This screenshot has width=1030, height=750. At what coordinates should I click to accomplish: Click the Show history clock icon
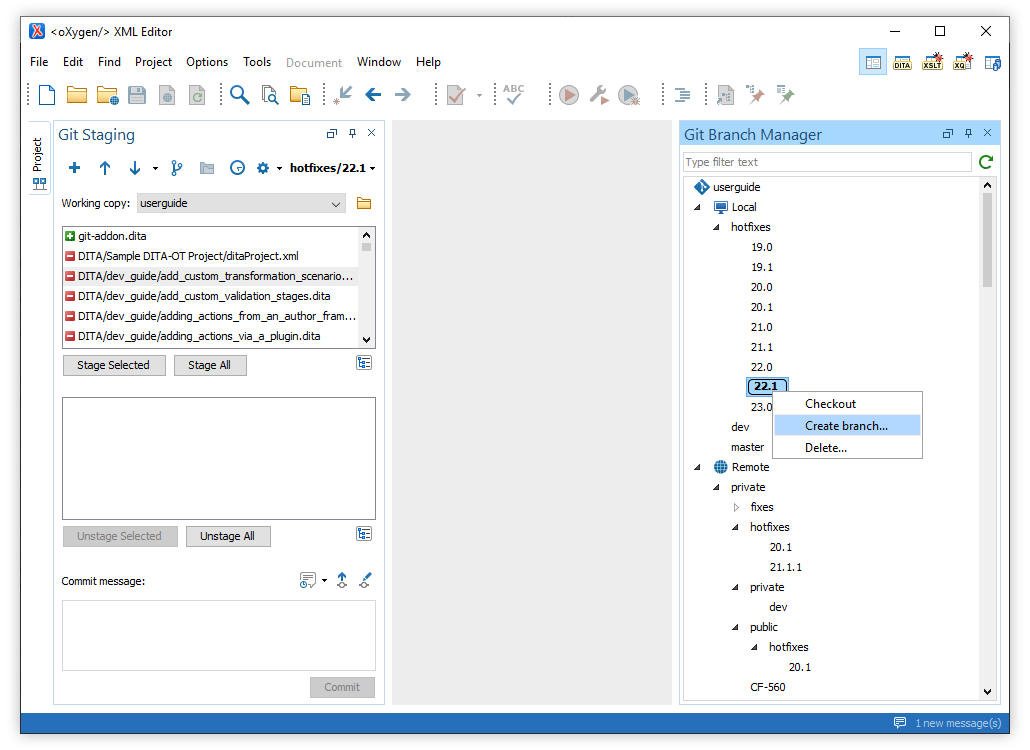click(237, 168)
